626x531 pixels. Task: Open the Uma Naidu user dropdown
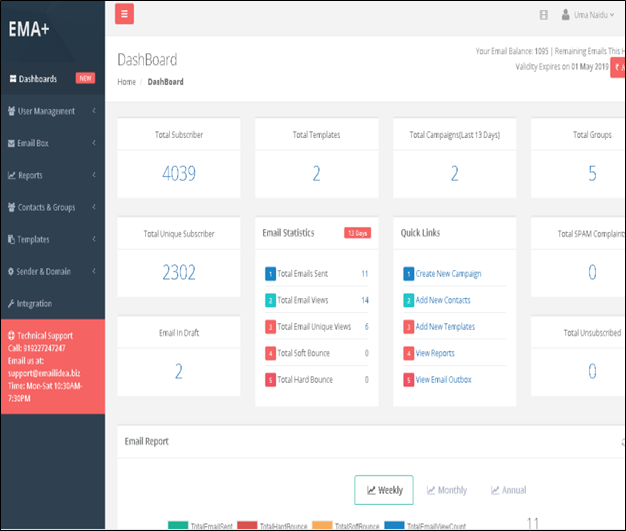click(x=587, y=15)
